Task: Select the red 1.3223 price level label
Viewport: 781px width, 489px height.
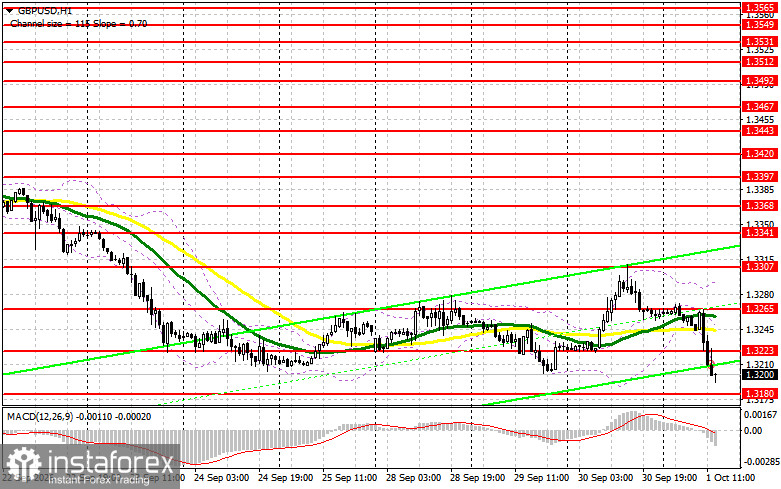Action: [759, 351]
